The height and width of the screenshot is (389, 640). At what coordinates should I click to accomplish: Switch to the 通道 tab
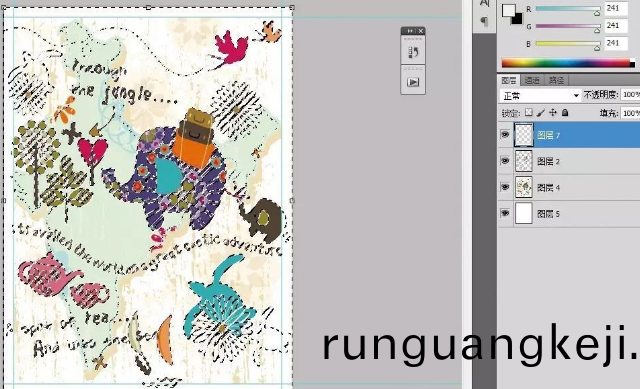(532, 80)
